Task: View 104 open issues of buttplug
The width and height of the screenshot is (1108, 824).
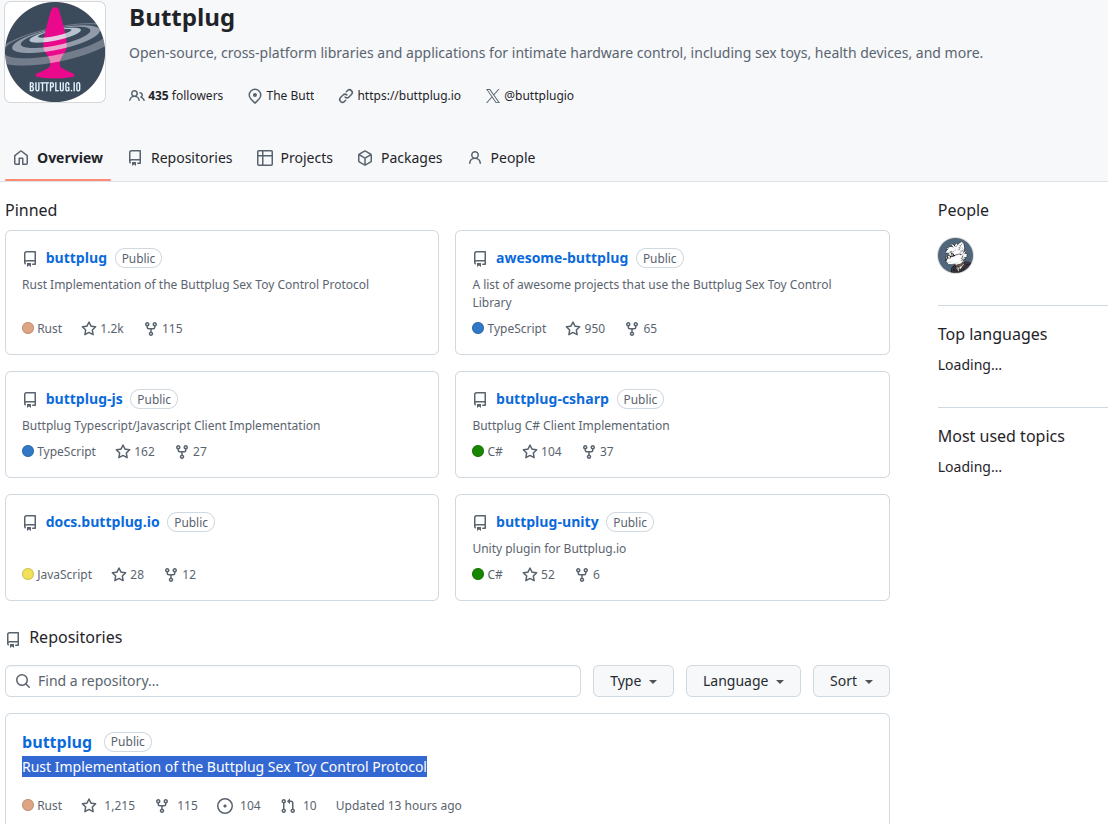Action: coord(239,806)
